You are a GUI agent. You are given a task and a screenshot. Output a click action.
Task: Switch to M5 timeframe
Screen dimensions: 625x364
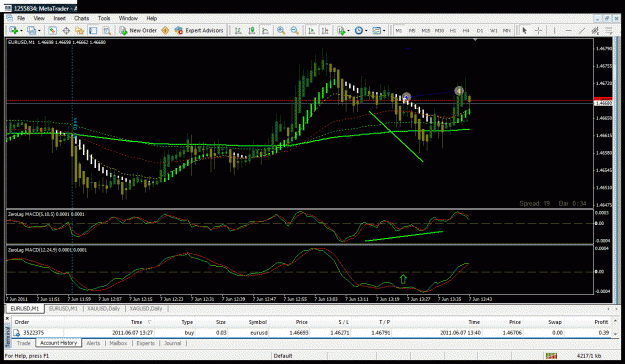coord(412,30)
